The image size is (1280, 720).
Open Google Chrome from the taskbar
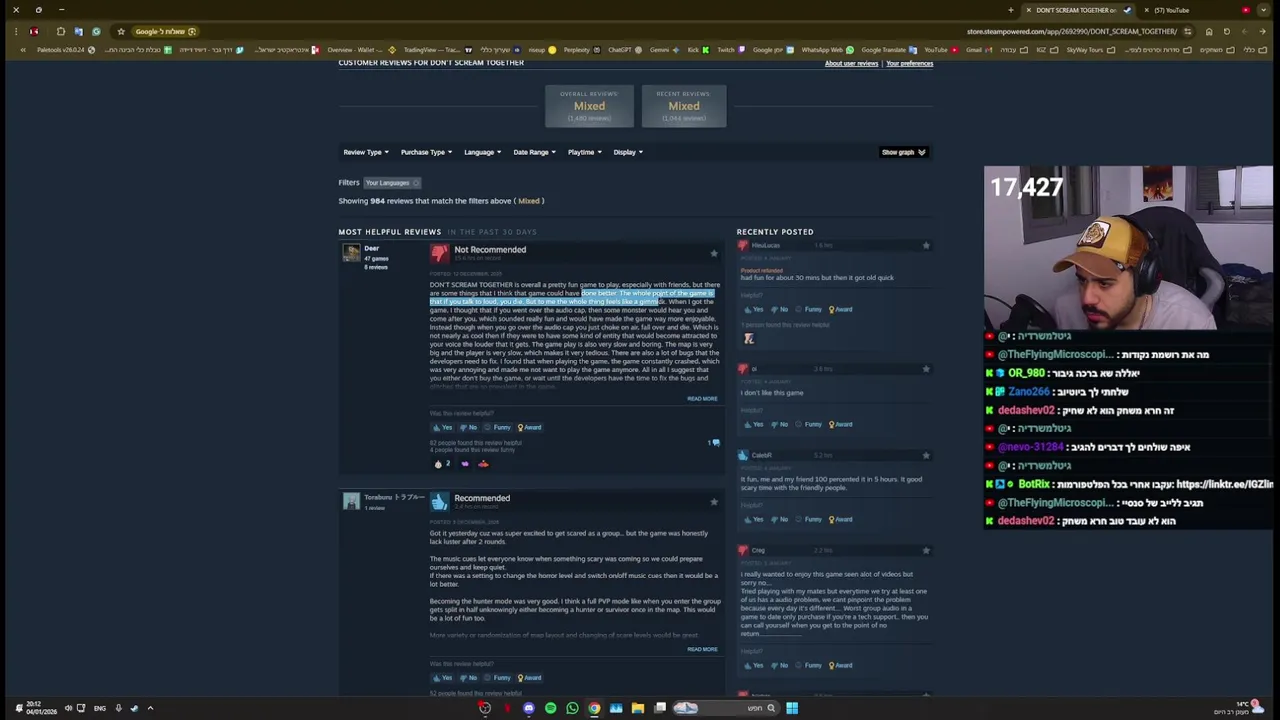[594, 708]
